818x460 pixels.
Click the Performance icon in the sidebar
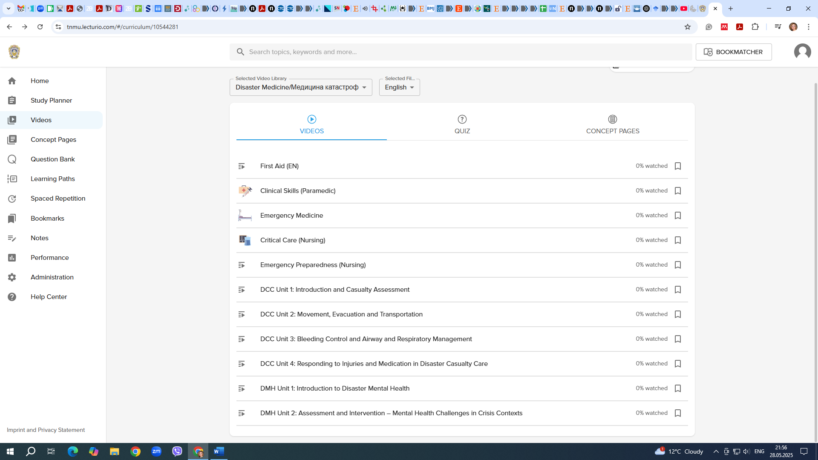[12, 258]
